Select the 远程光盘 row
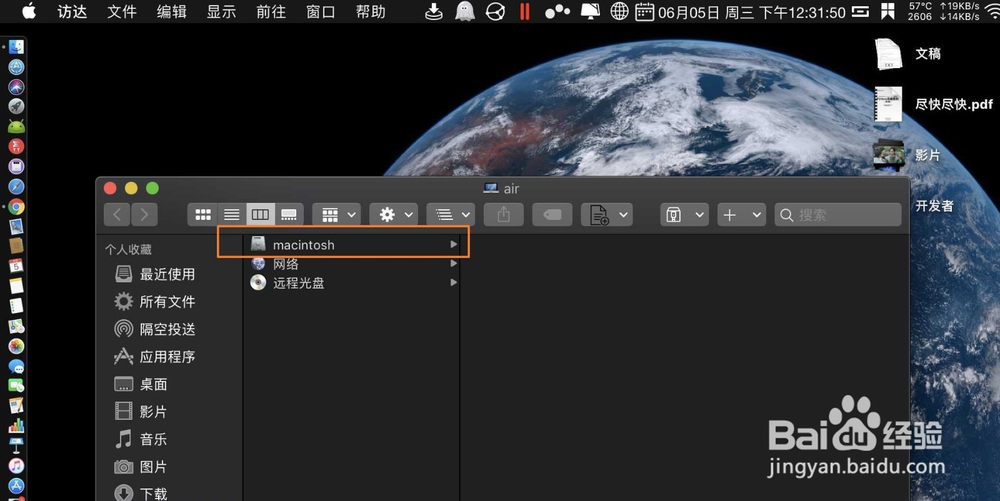The image size is (1000, 501). point(351,282)
